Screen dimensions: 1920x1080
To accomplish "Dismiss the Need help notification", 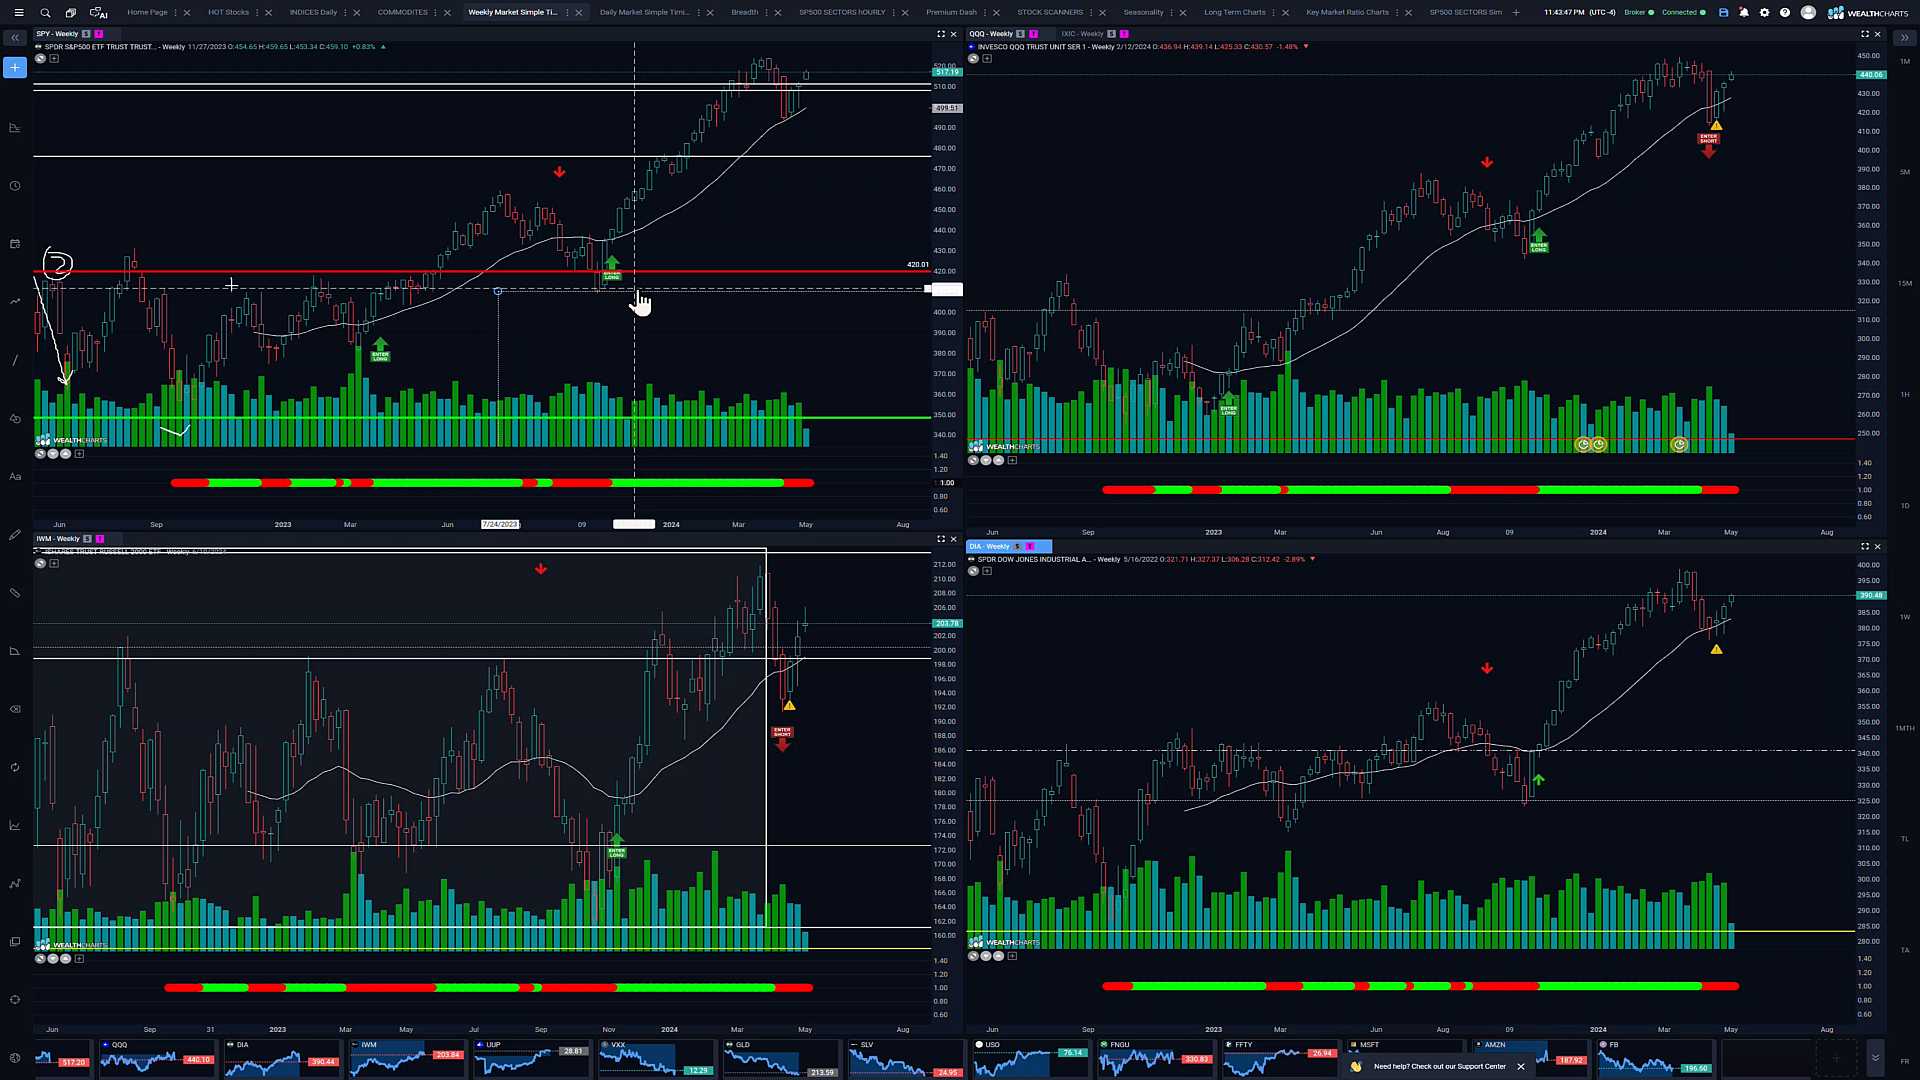I will click(x=1521, y=1067).
